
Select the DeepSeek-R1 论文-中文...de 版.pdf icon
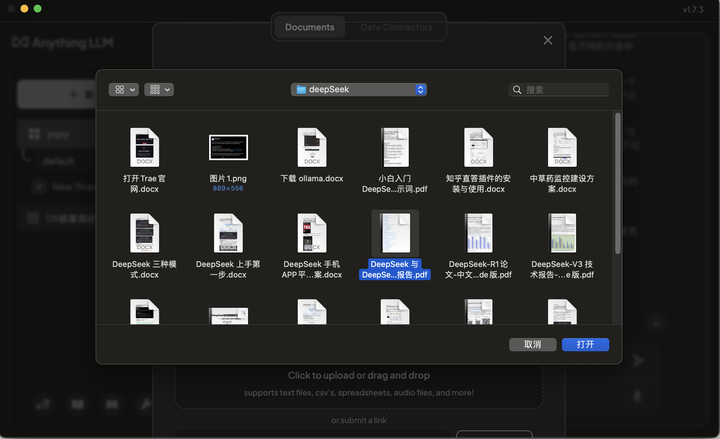(478, 233)
